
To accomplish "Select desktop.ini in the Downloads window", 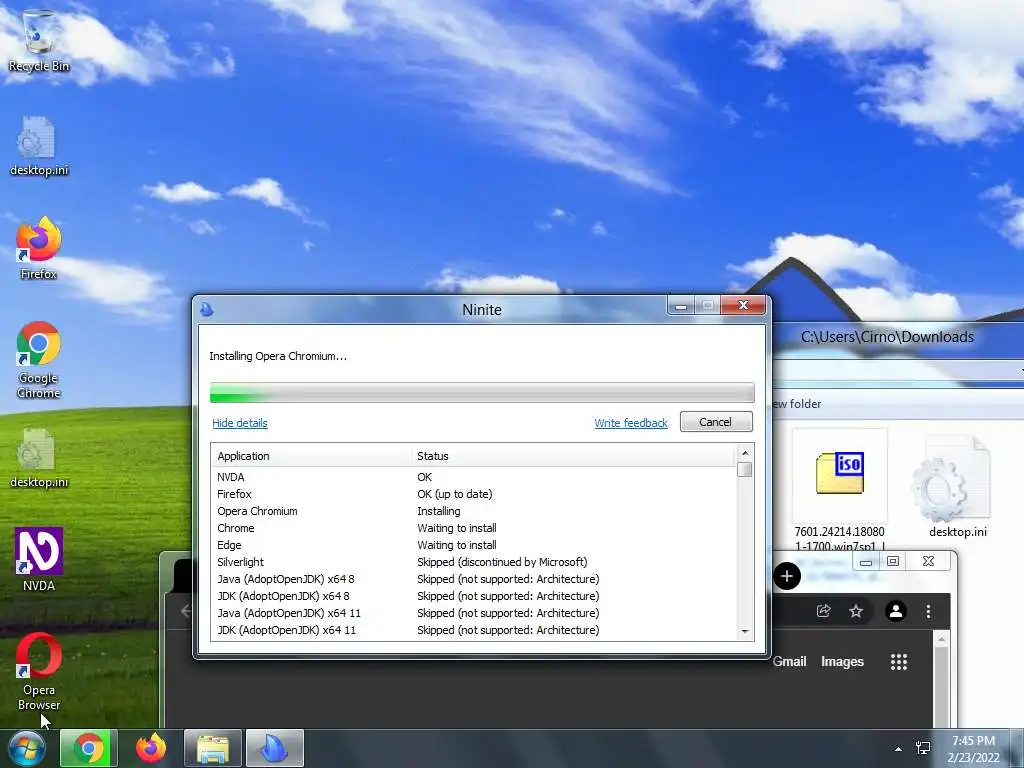I will [958, 487].
